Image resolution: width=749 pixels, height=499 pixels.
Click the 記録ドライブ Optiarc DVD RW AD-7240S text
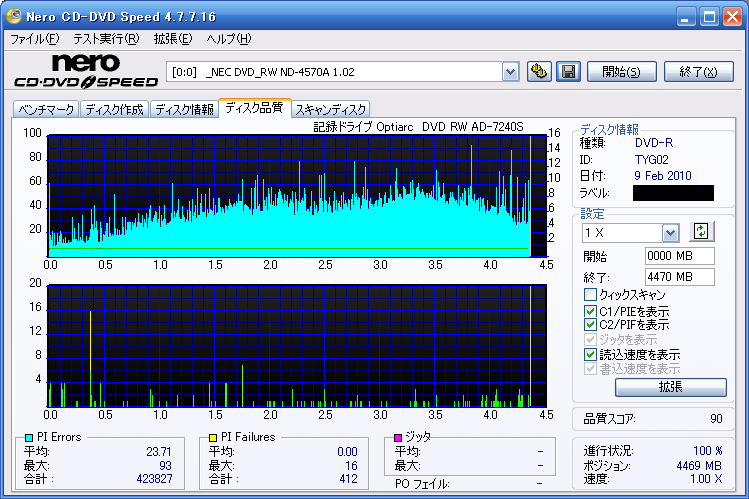[x=418, y=127]
